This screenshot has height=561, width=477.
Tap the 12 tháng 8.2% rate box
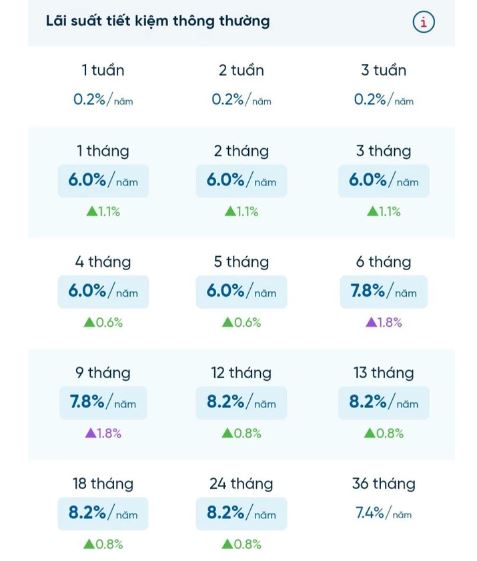pyautogui.click(x=241, y=403)
